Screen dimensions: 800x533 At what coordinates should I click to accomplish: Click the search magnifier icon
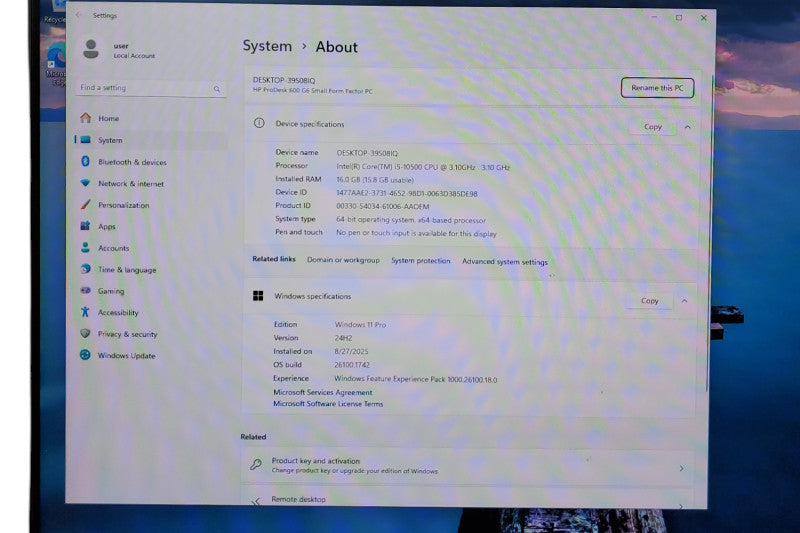[x=217, y=89]
